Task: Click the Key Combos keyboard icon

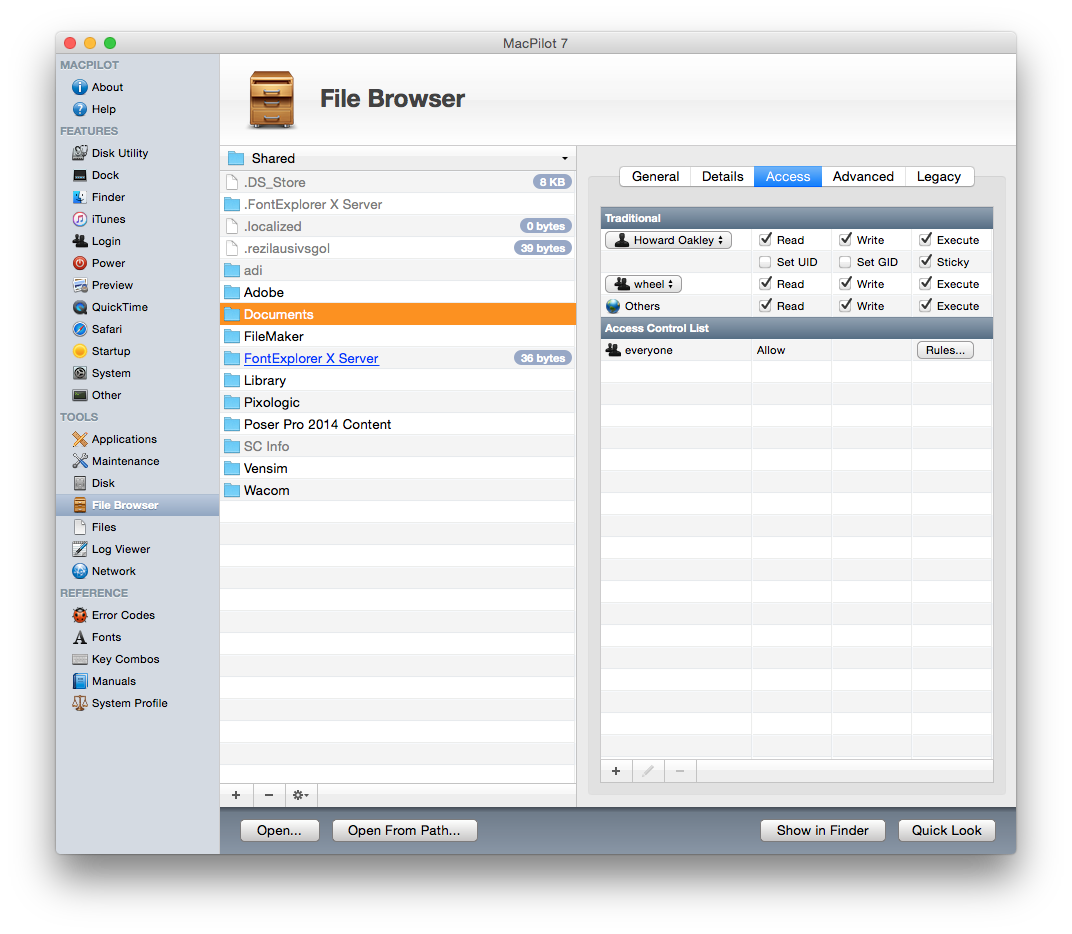Action: pos(80,659)
